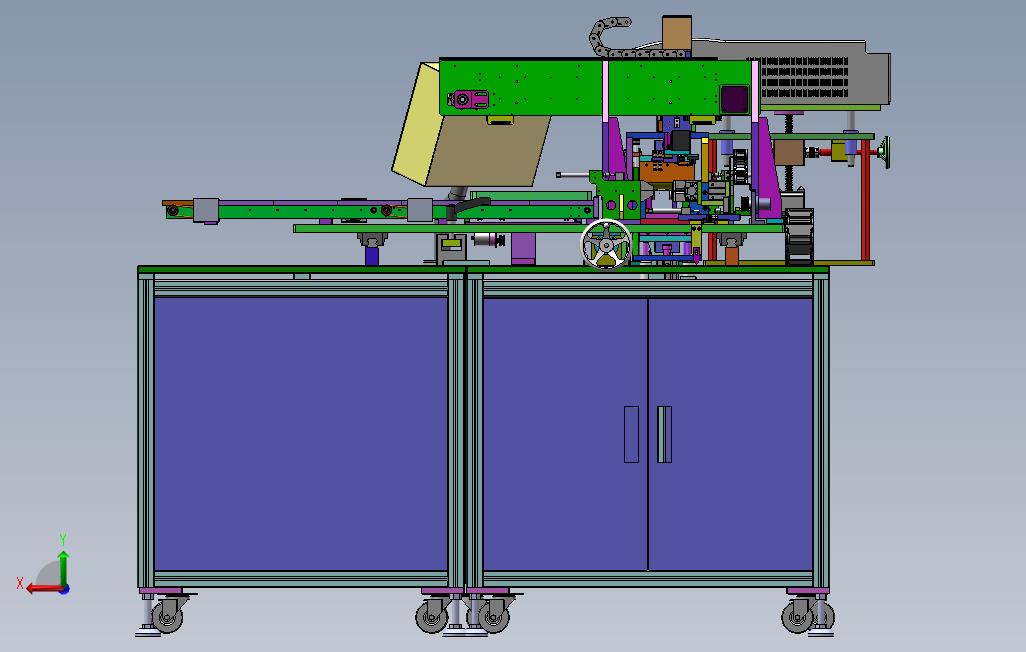Select the white spoked handwheel on machine front
The width and height of the screenshot is (1026, 652).
click(x=607, y=245)
